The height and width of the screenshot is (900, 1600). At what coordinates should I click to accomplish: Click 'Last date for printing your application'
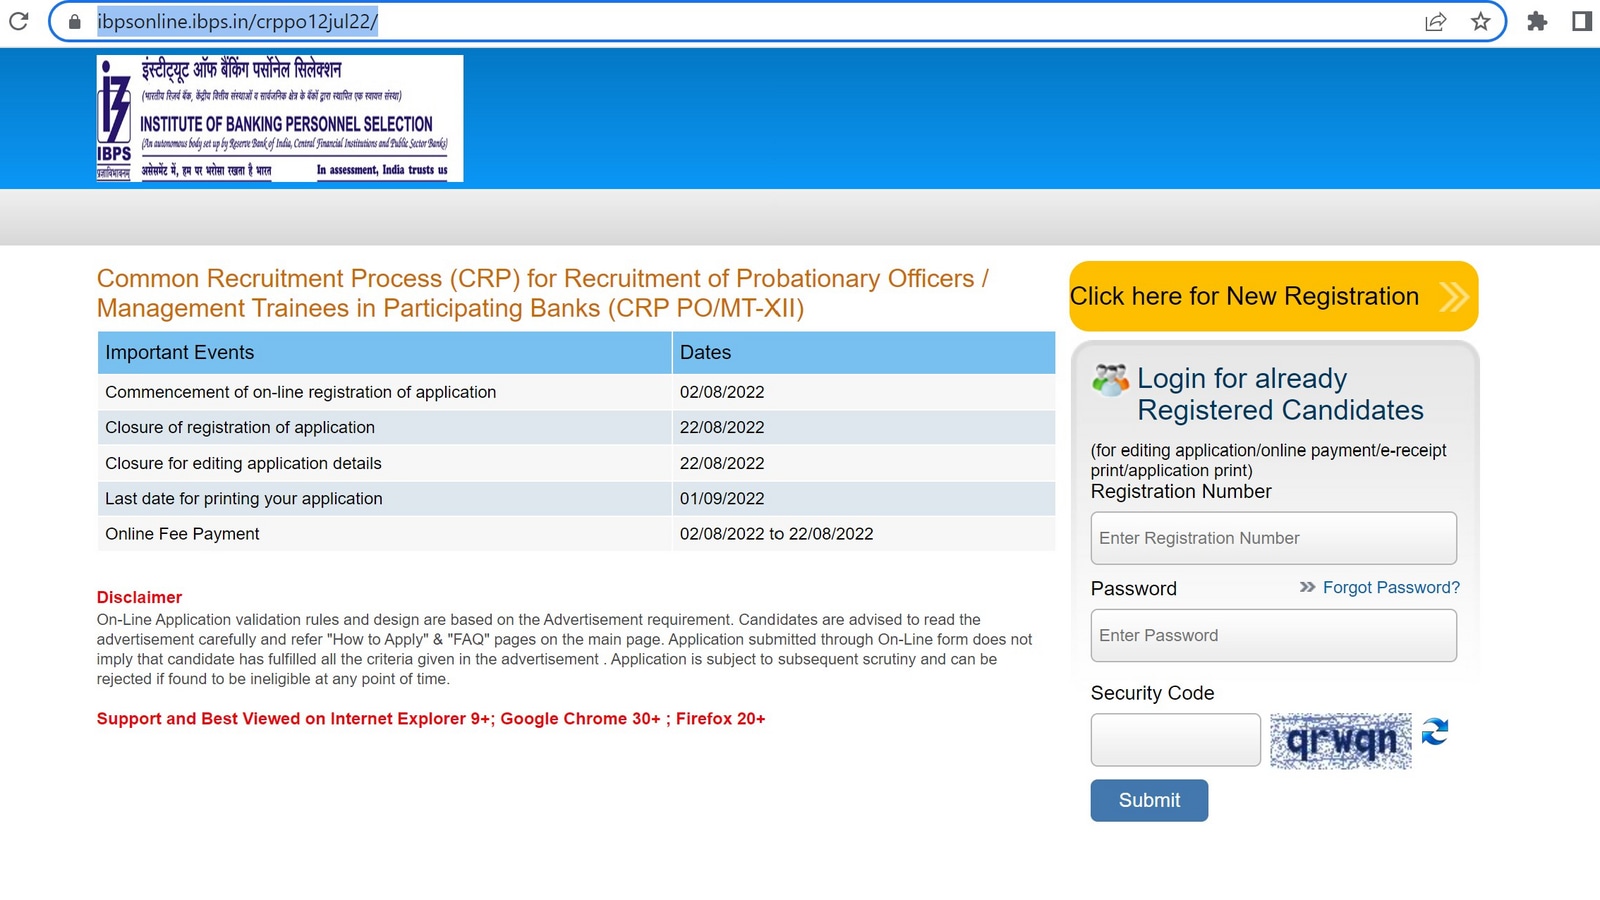coord(244,498)
